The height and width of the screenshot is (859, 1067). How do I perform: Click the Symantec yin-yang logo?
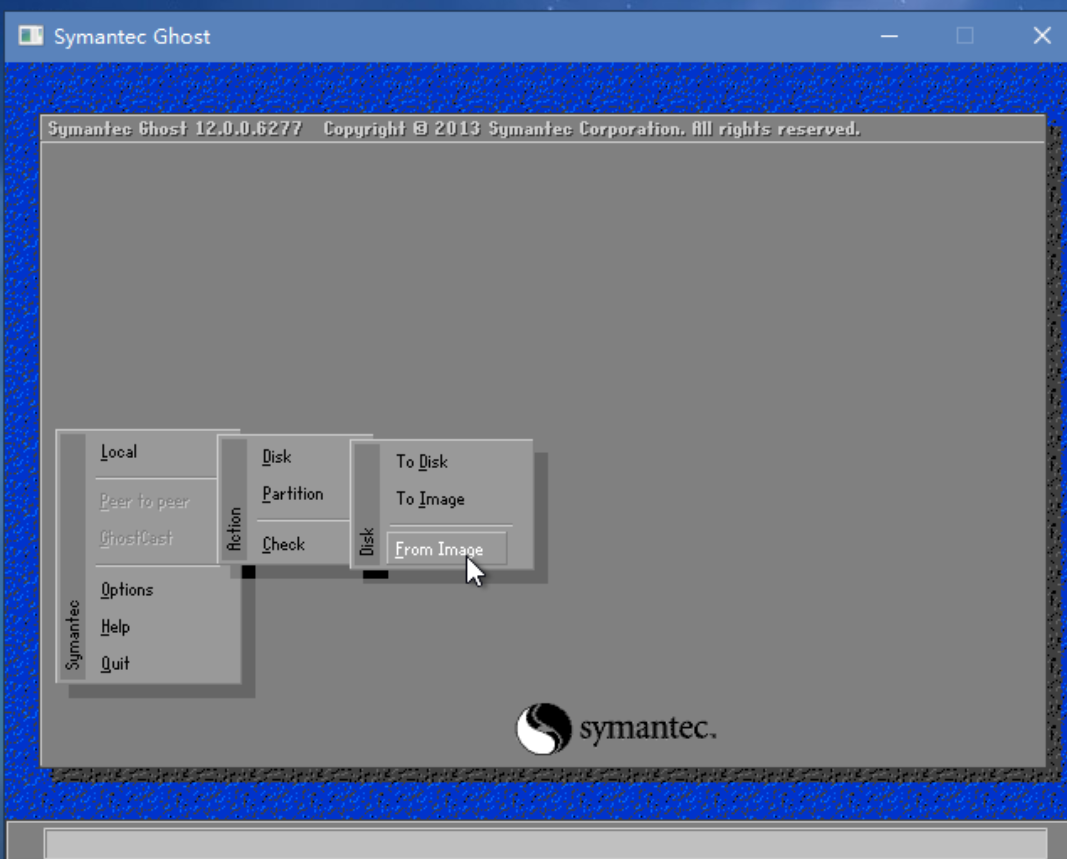click(544, 728)
